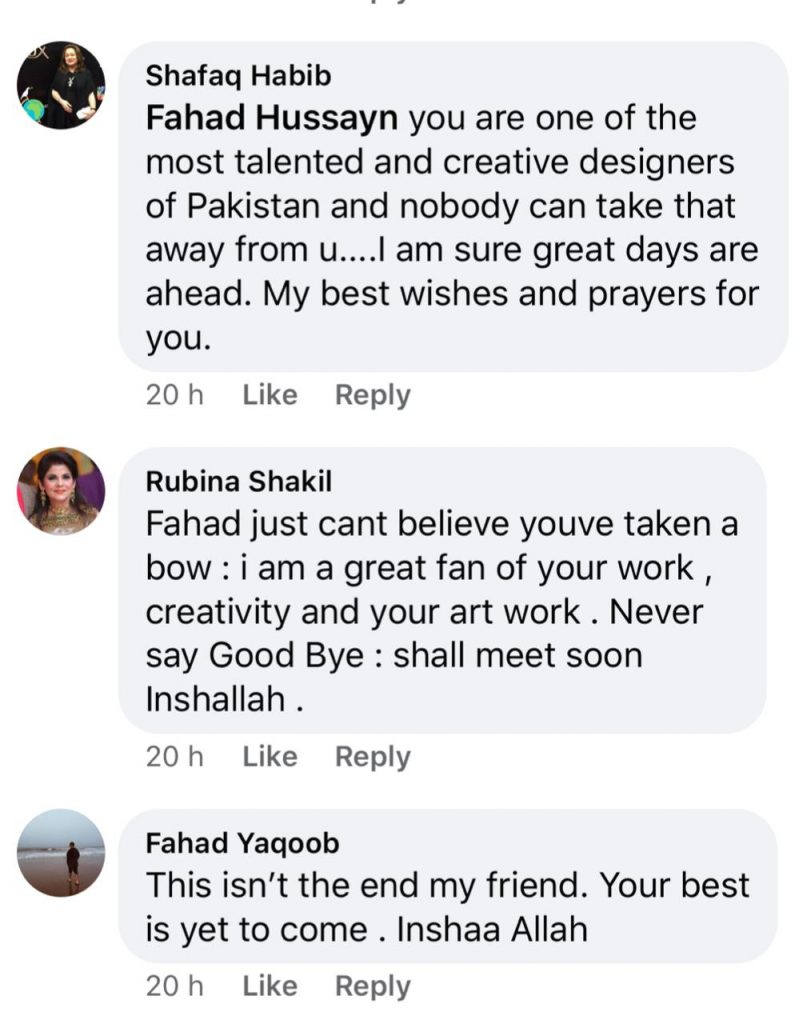Click the 20 h timestamp under Fahad Yaqoob's comment
Viewport: 811px width, 1024px height.
coord(174,986)
